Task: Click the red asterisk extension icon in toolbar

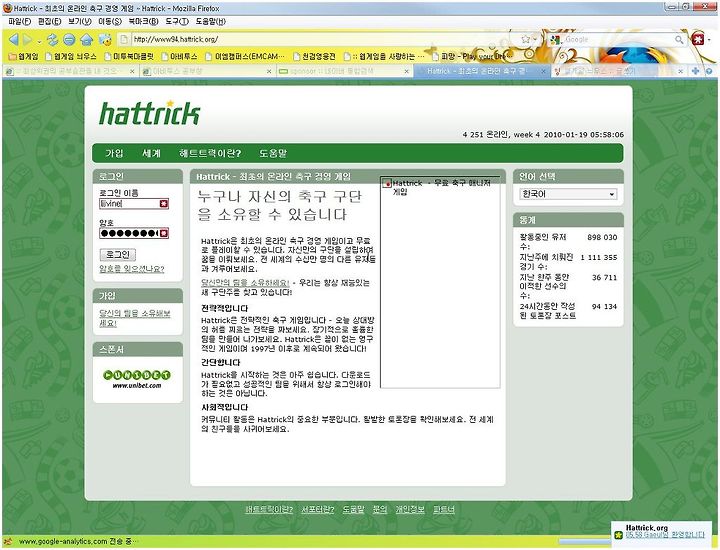Action: 698,39
